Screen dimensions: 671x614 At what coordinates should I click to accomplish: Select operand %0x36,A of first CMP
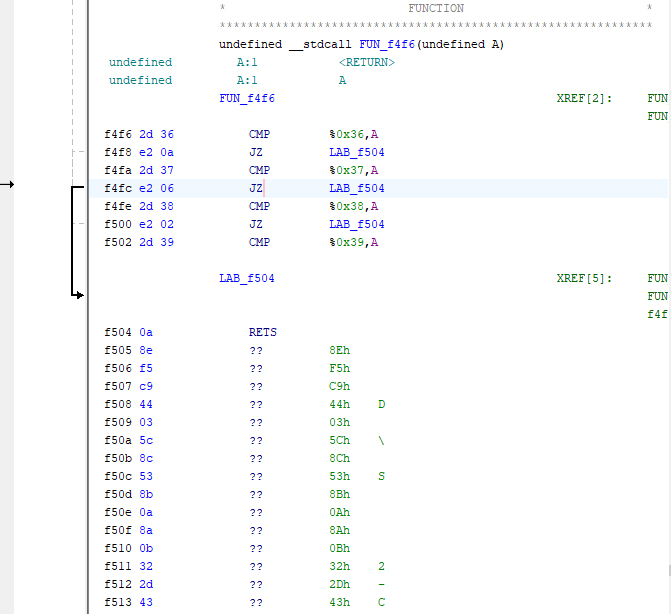(x=353, y=134)
